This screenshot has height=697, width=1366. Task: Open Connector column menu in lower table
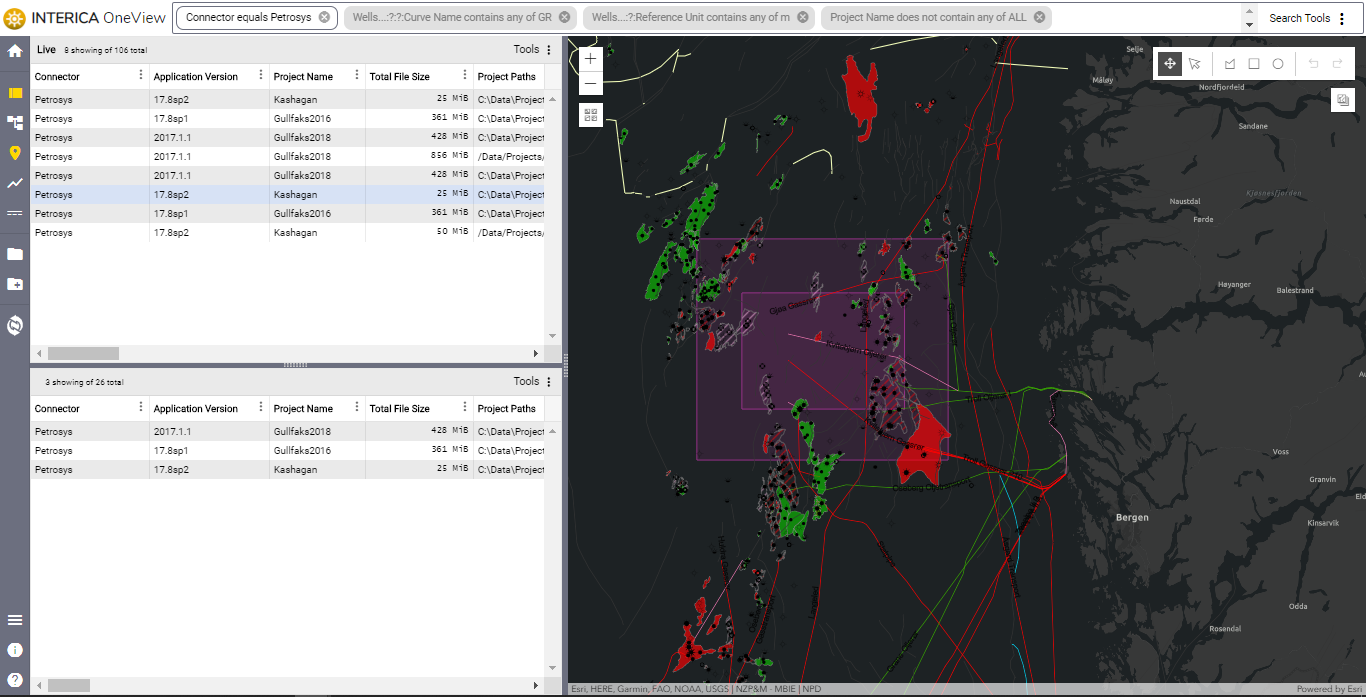point(141,407)
